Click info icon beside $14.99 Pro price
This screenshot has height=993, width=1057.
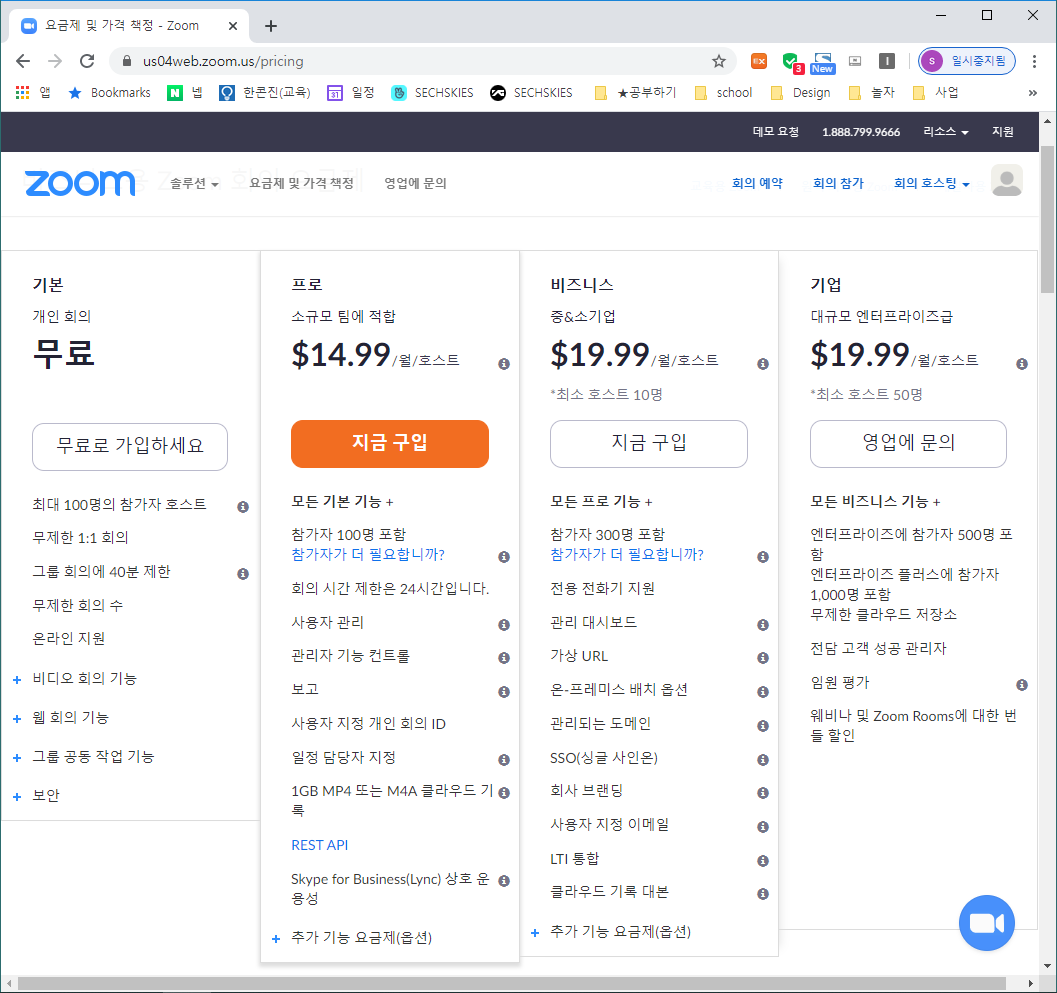[x=504, y=364]
